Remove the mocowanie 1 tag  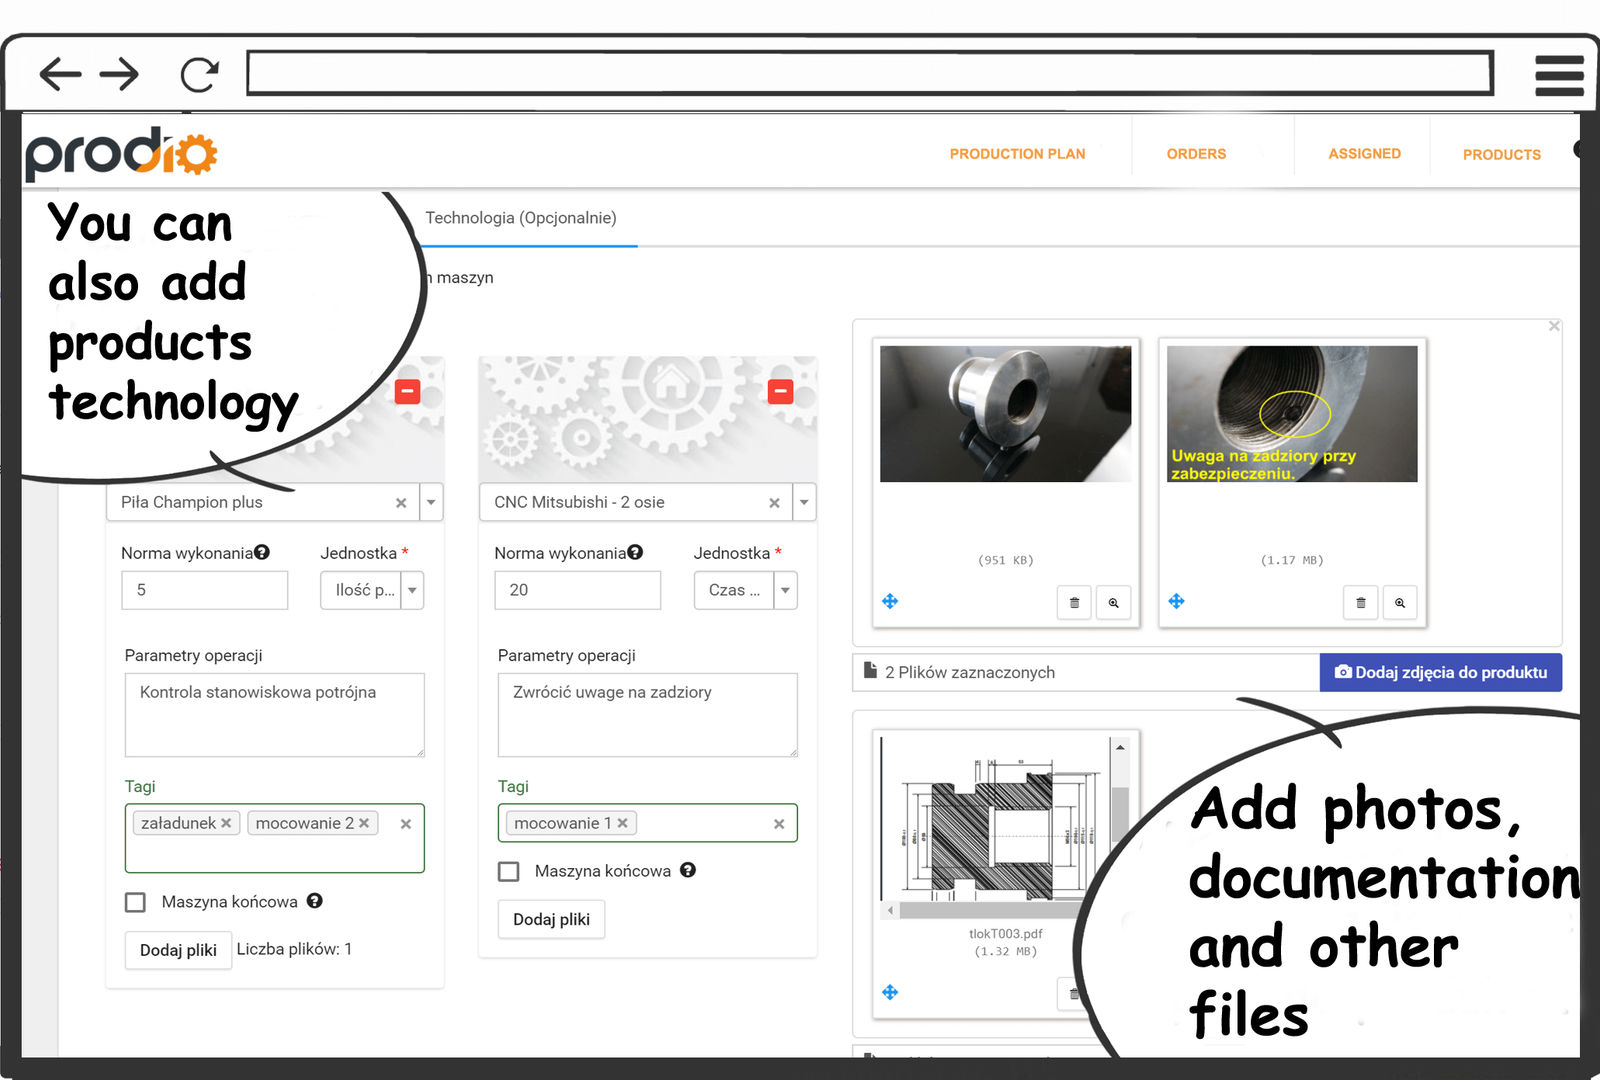pos(622,823)
